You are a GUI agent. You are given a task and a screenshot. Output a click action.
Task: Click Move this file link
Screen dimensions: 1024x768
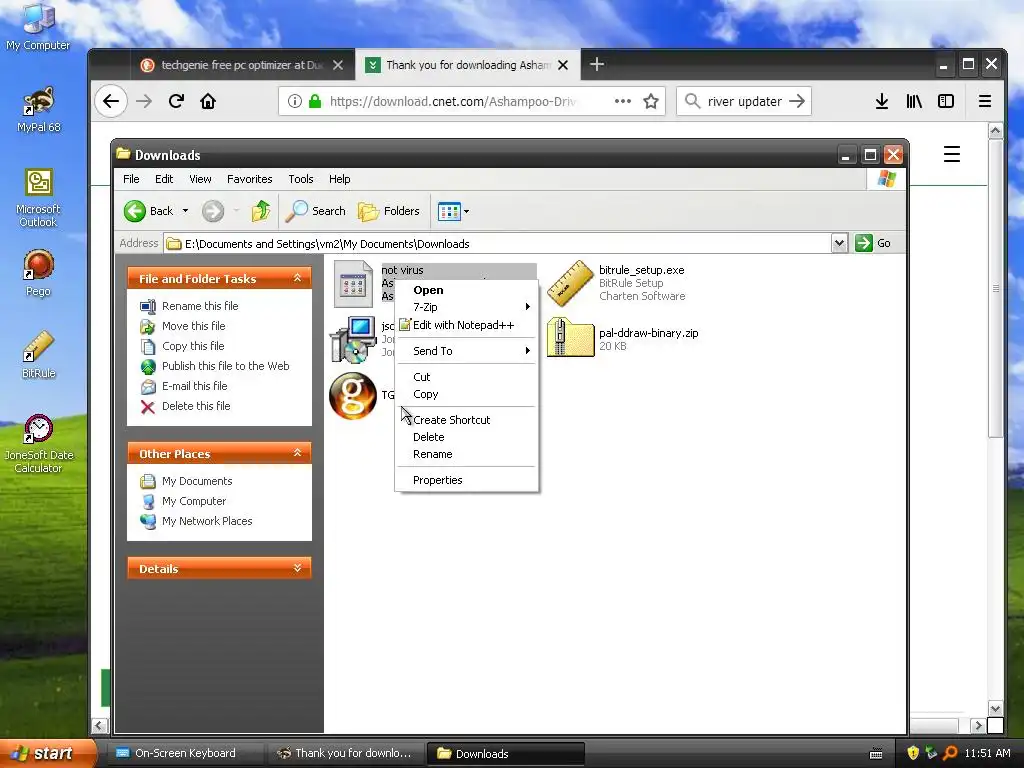point(193,326)
